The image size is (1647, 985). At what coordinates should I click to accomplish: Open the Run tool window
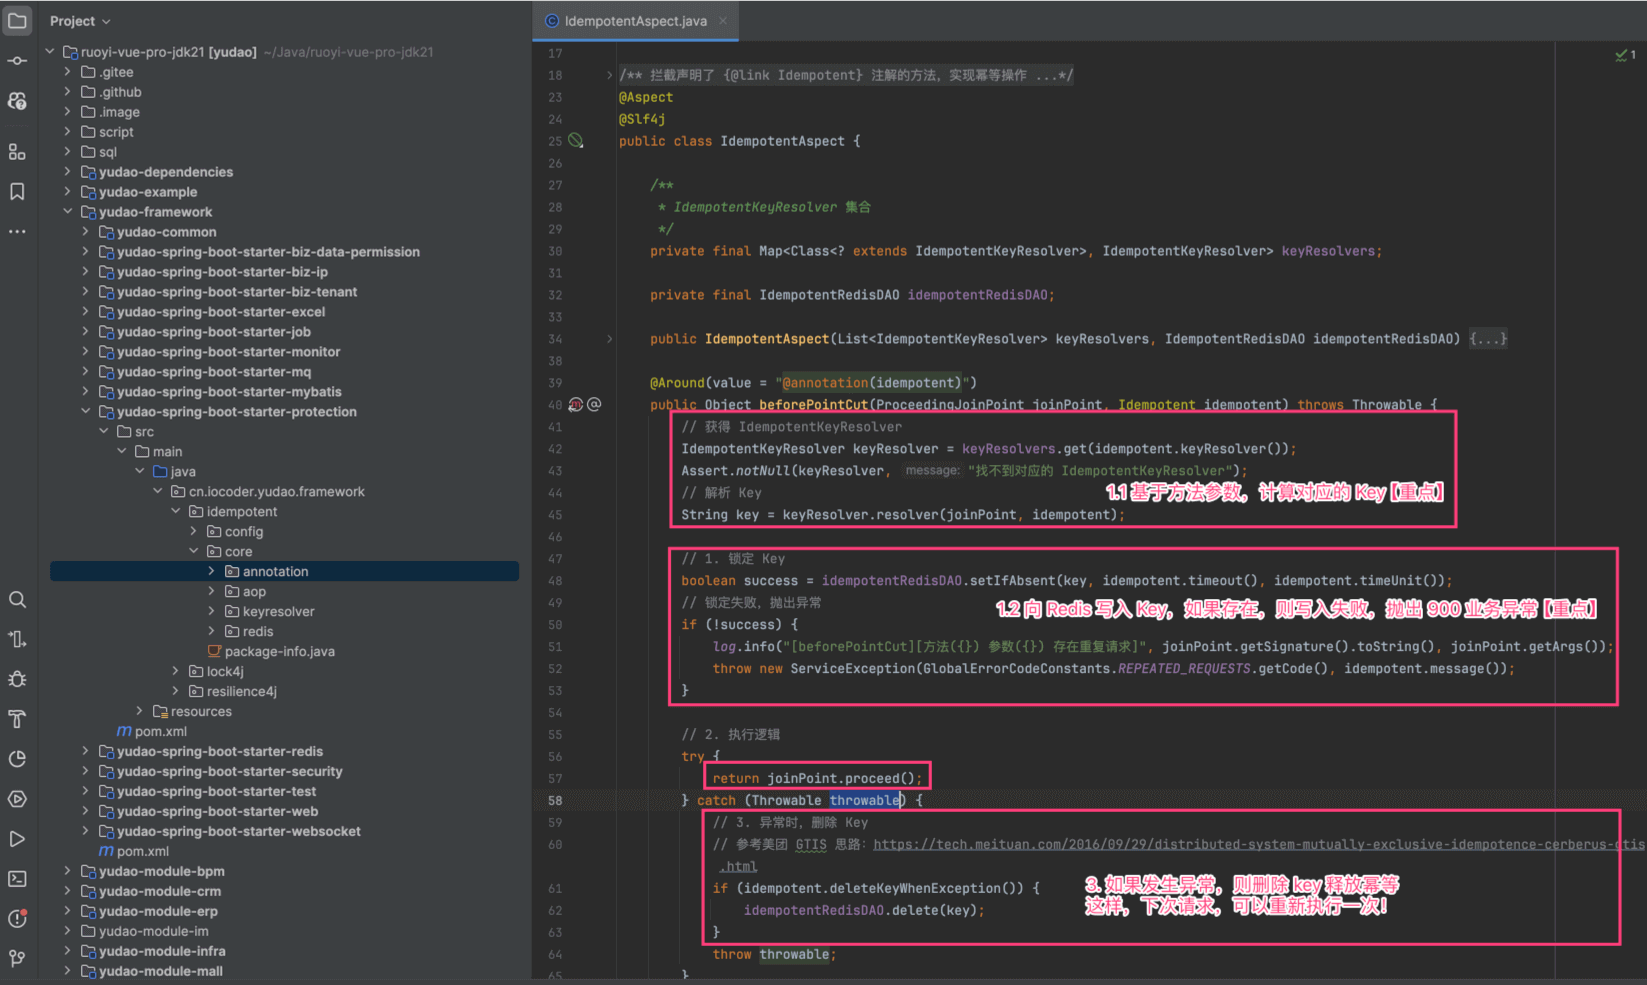(x=17, y=839)
